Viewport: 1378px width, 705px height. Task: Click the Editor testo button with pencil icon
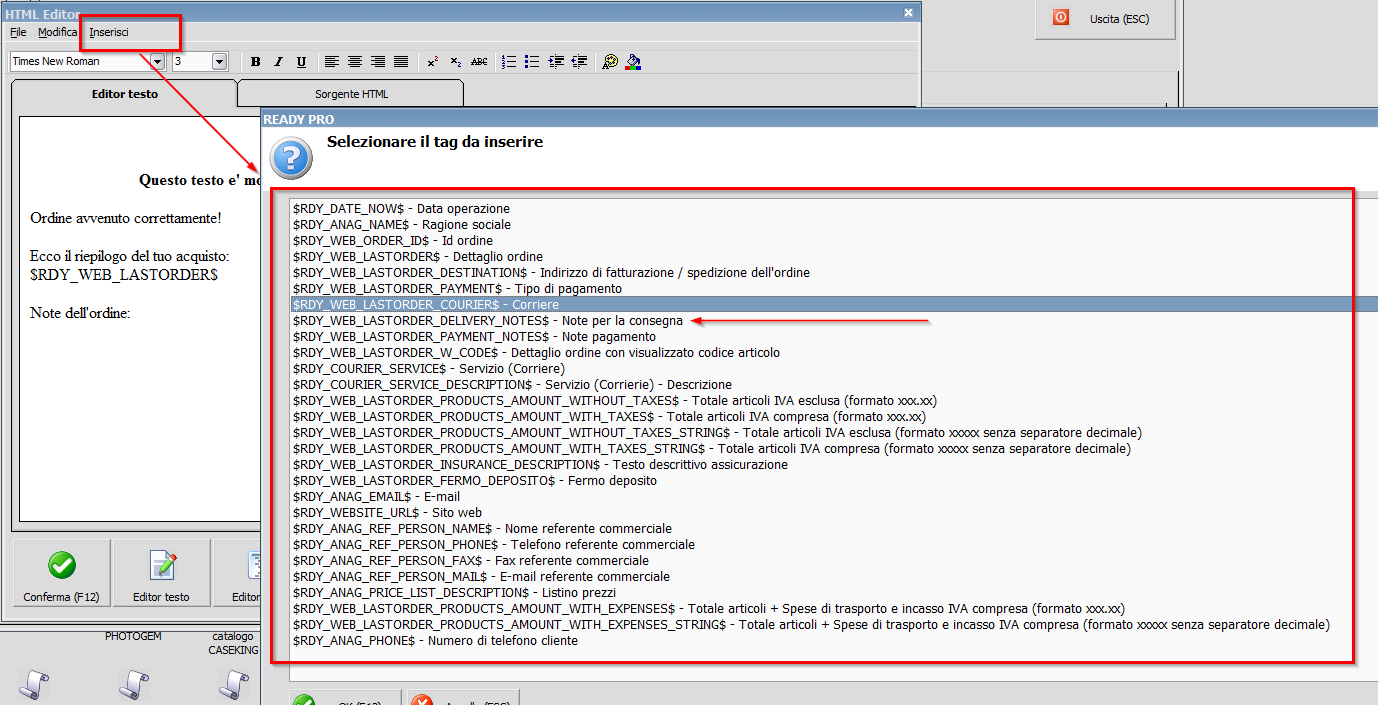click(161, 575)
